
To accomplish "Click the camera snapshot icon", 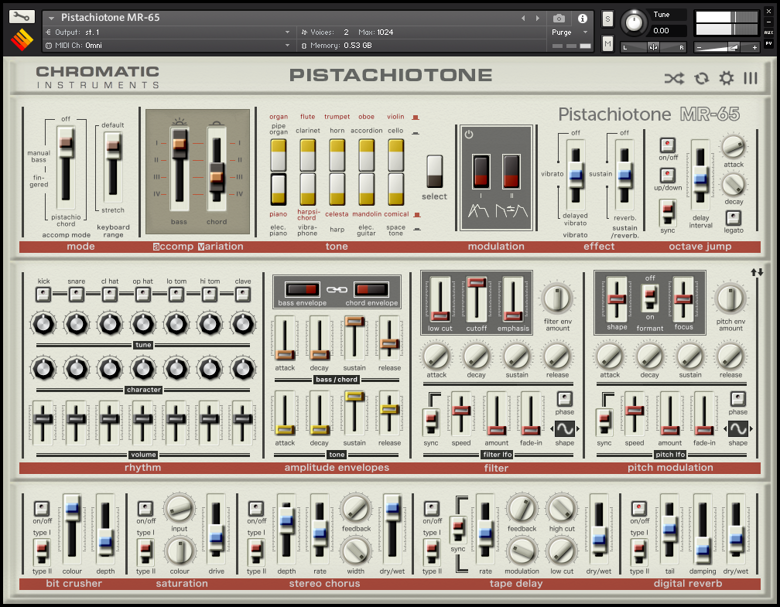I will pyautogui.click(x=559, y=18).
